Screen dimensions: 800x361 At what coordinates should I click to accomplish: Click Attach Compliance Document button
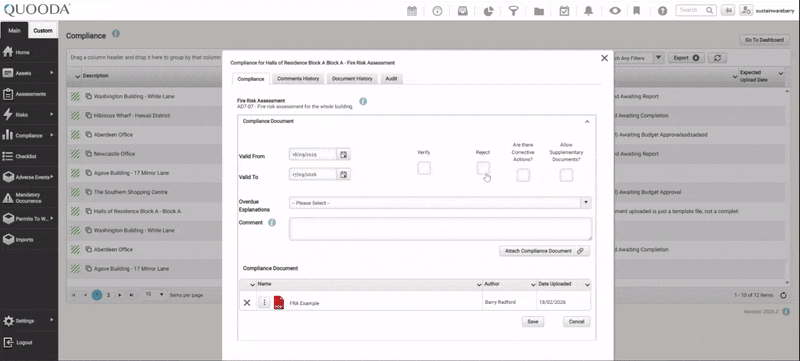(x=544, y=251)
